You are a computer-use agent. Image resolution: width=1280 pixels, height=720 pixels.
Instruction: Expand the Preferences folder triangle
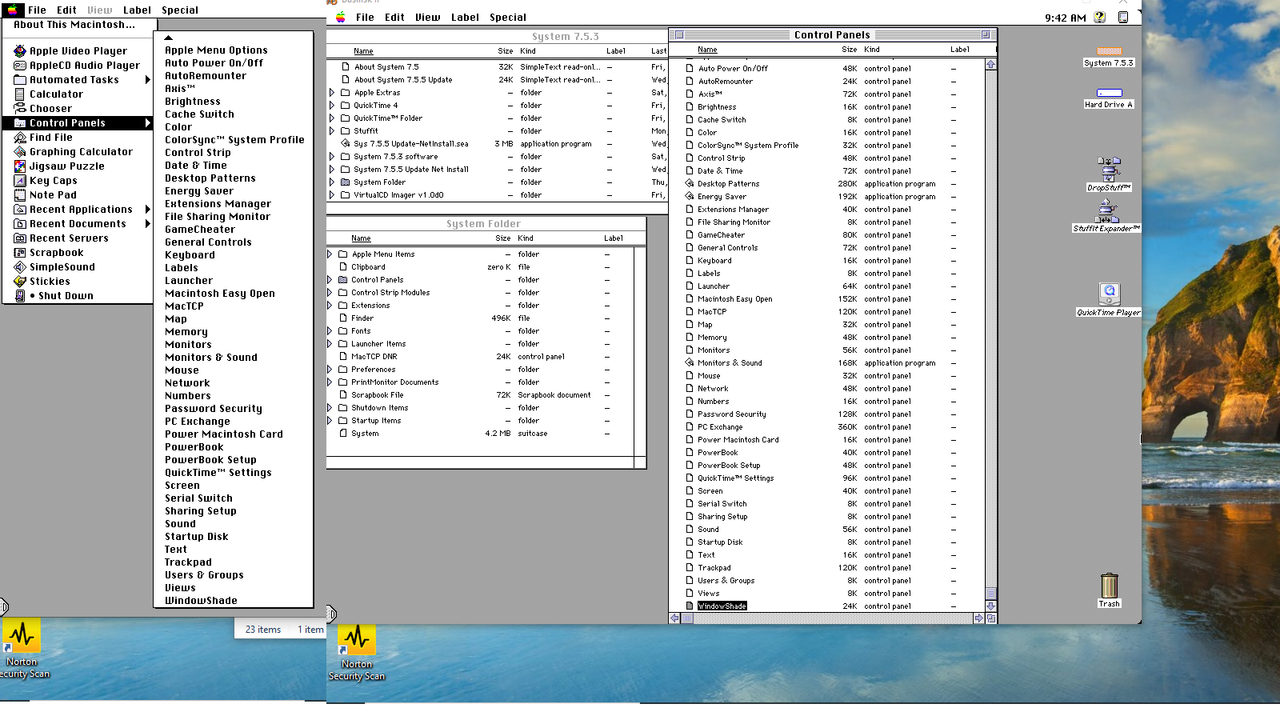(x=330, y=369)
